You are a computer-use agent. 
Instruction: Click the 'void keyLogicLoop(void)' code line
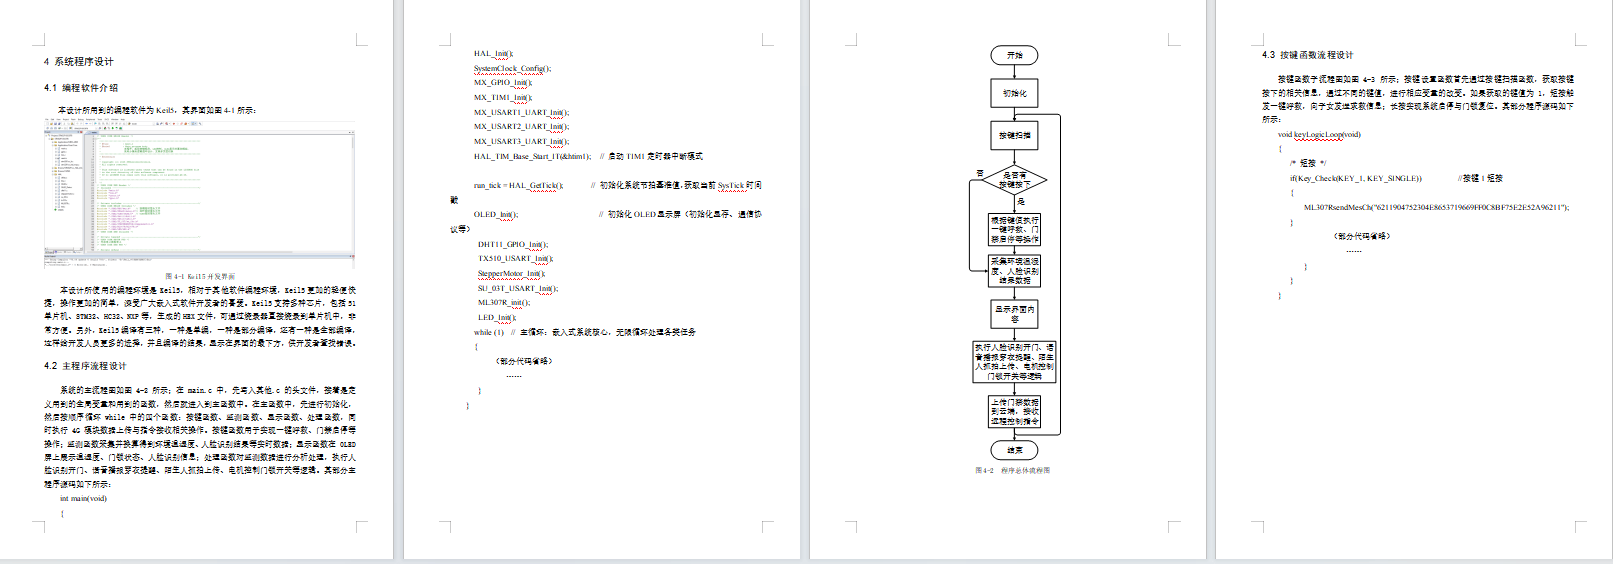click(1319, 134)
